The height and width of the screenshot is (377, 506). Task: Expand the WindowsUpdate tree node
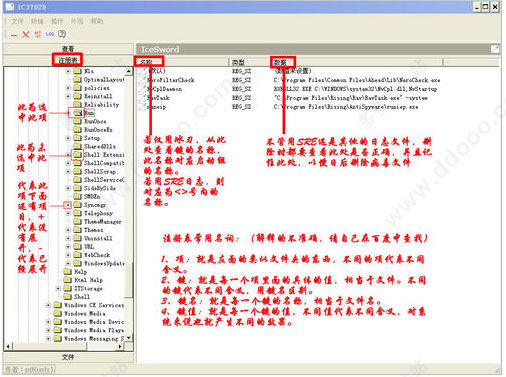(x=68, y=263)
